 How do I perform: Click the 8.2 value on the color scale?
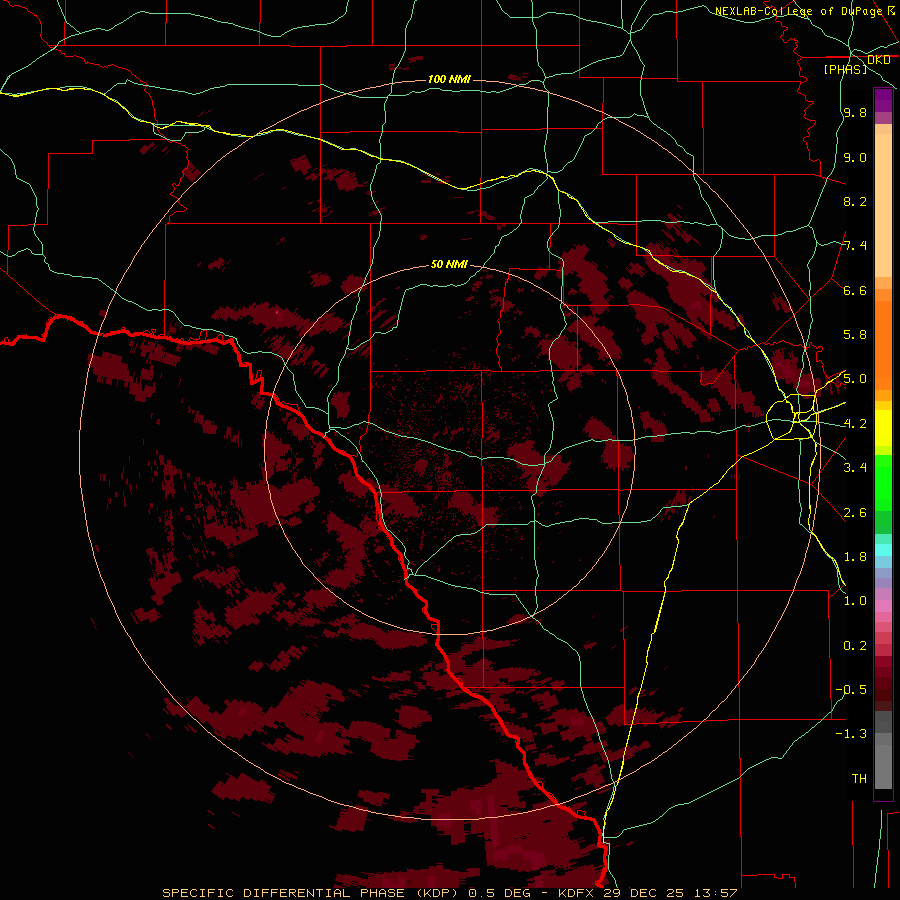pos(855,201)
